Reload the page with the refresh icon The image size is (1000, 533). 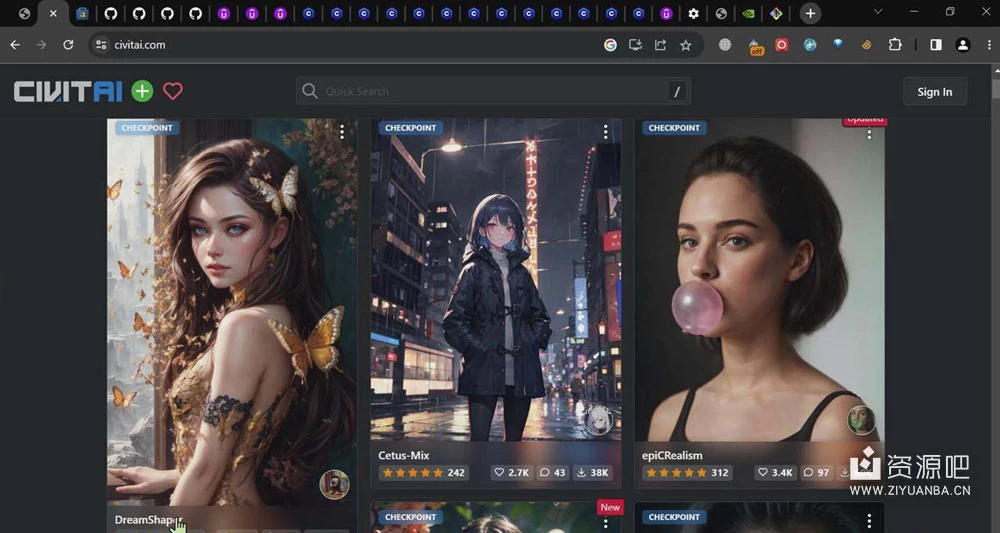[x=68, y=45]
